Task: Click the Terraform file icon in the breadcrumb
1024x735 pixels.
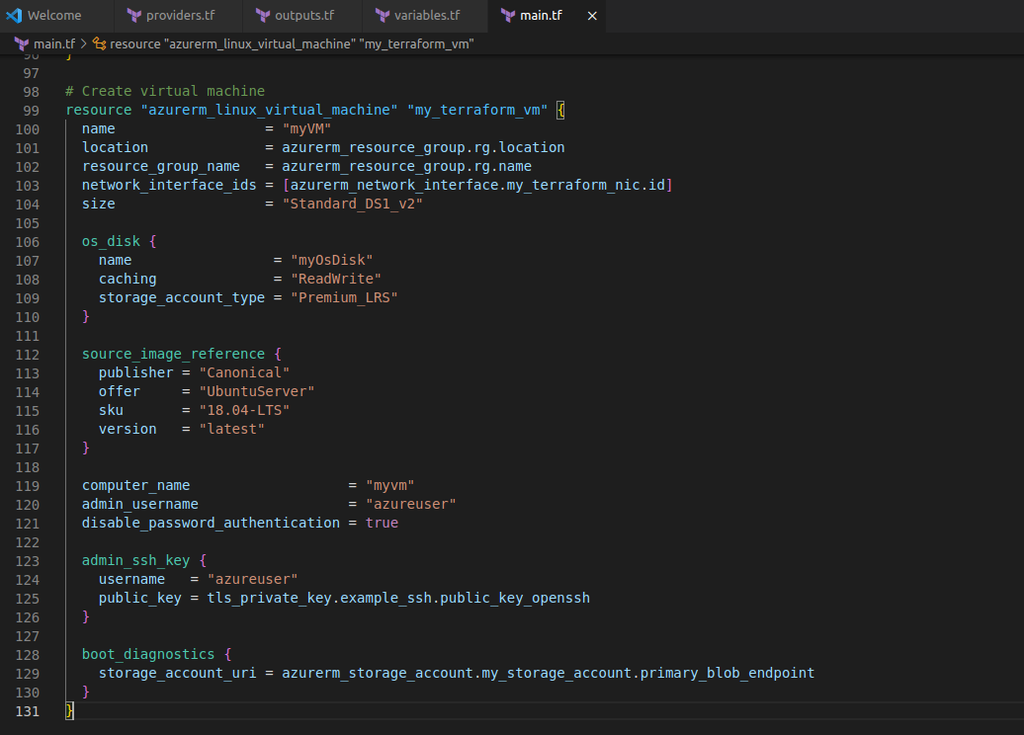Action: coord(21,44)
